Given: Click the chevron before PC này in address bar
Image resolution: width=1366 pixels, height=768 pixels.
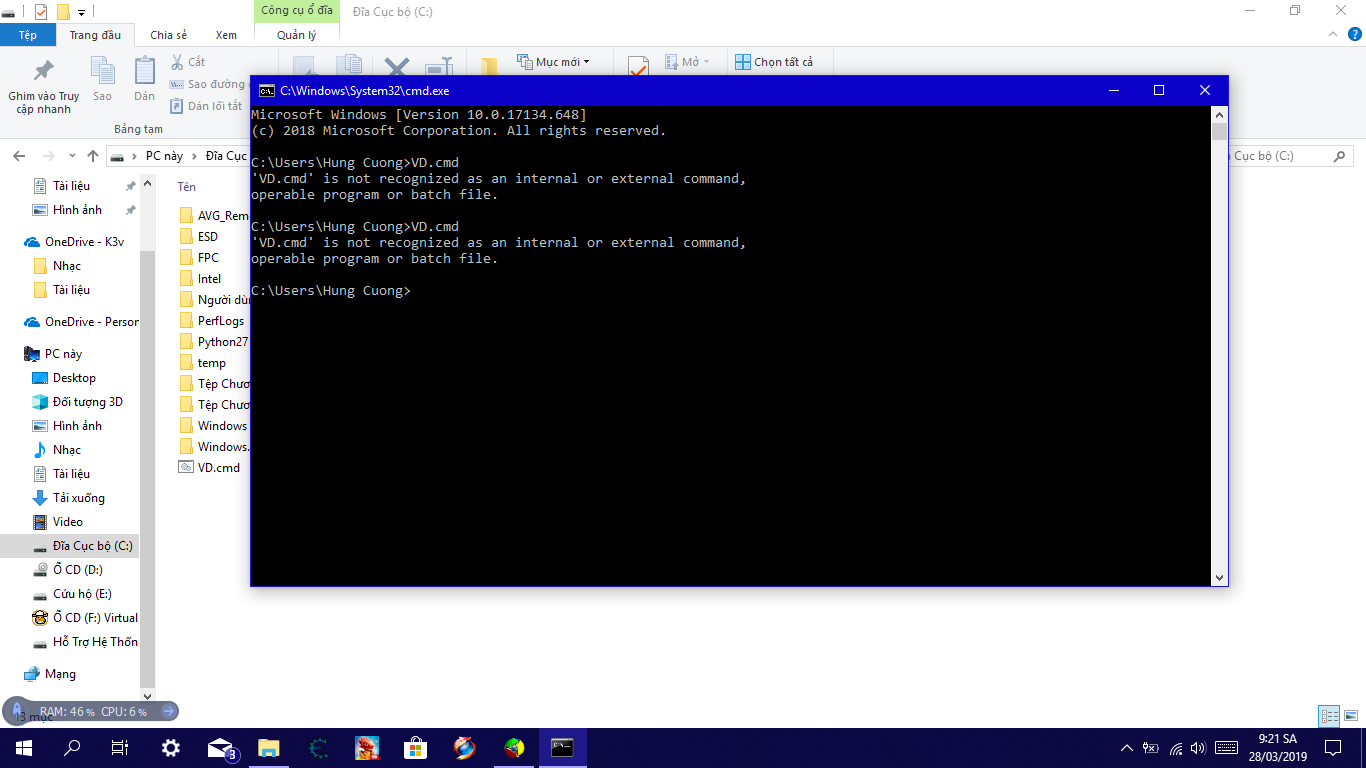Looking at the screenshot, I should (135, 156).
